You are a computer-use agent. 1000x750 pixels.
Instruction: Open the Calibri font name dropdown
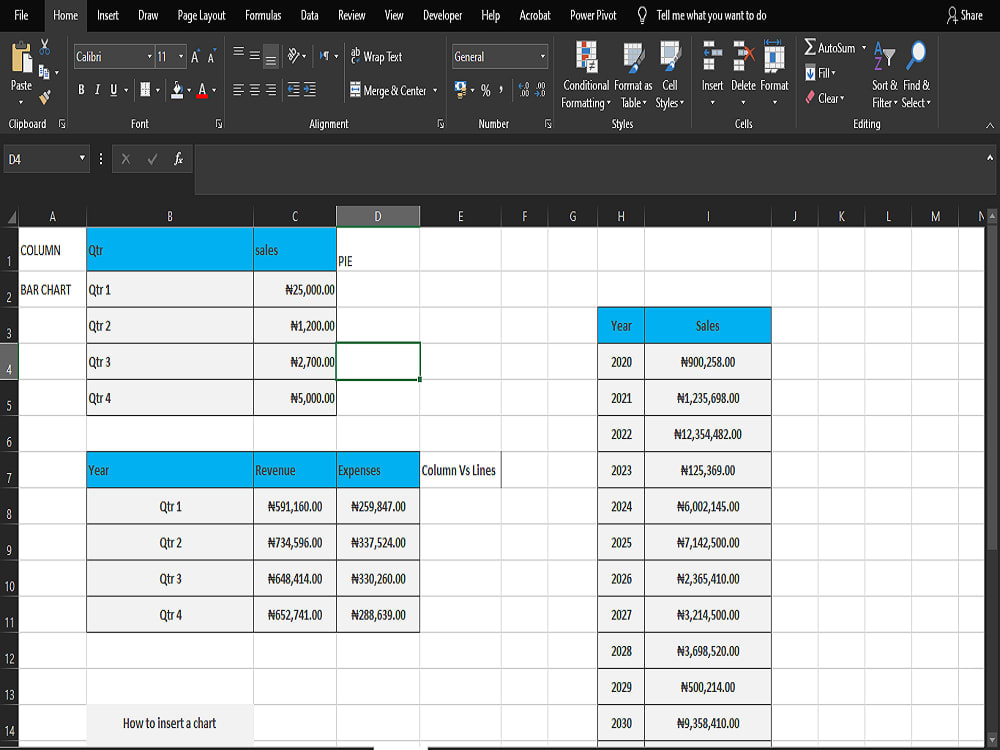click(150, 57)
